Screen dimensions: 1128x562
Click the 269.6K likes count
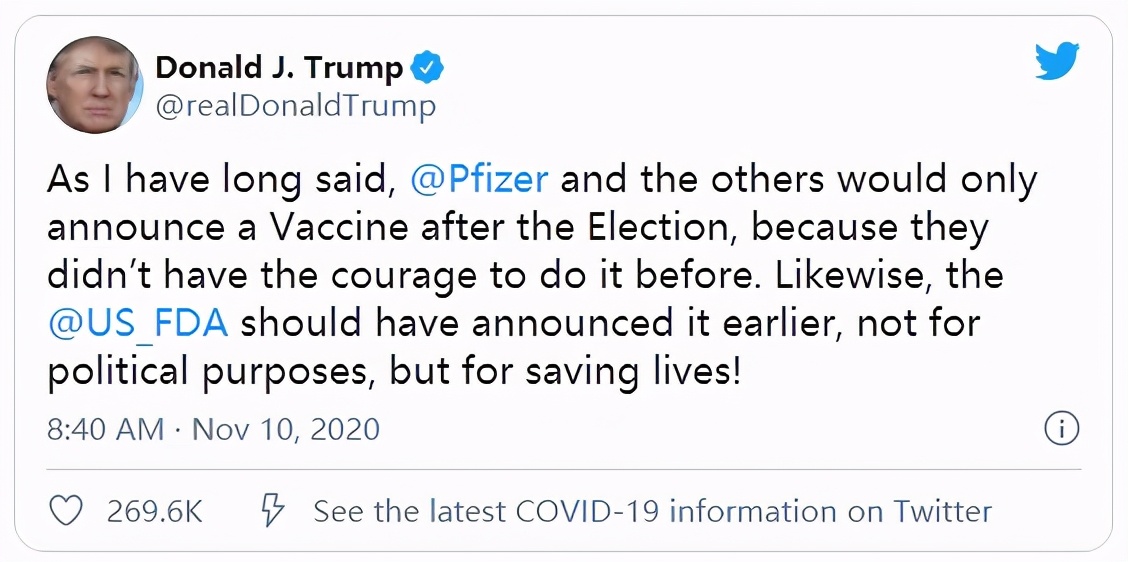point(154,512)
